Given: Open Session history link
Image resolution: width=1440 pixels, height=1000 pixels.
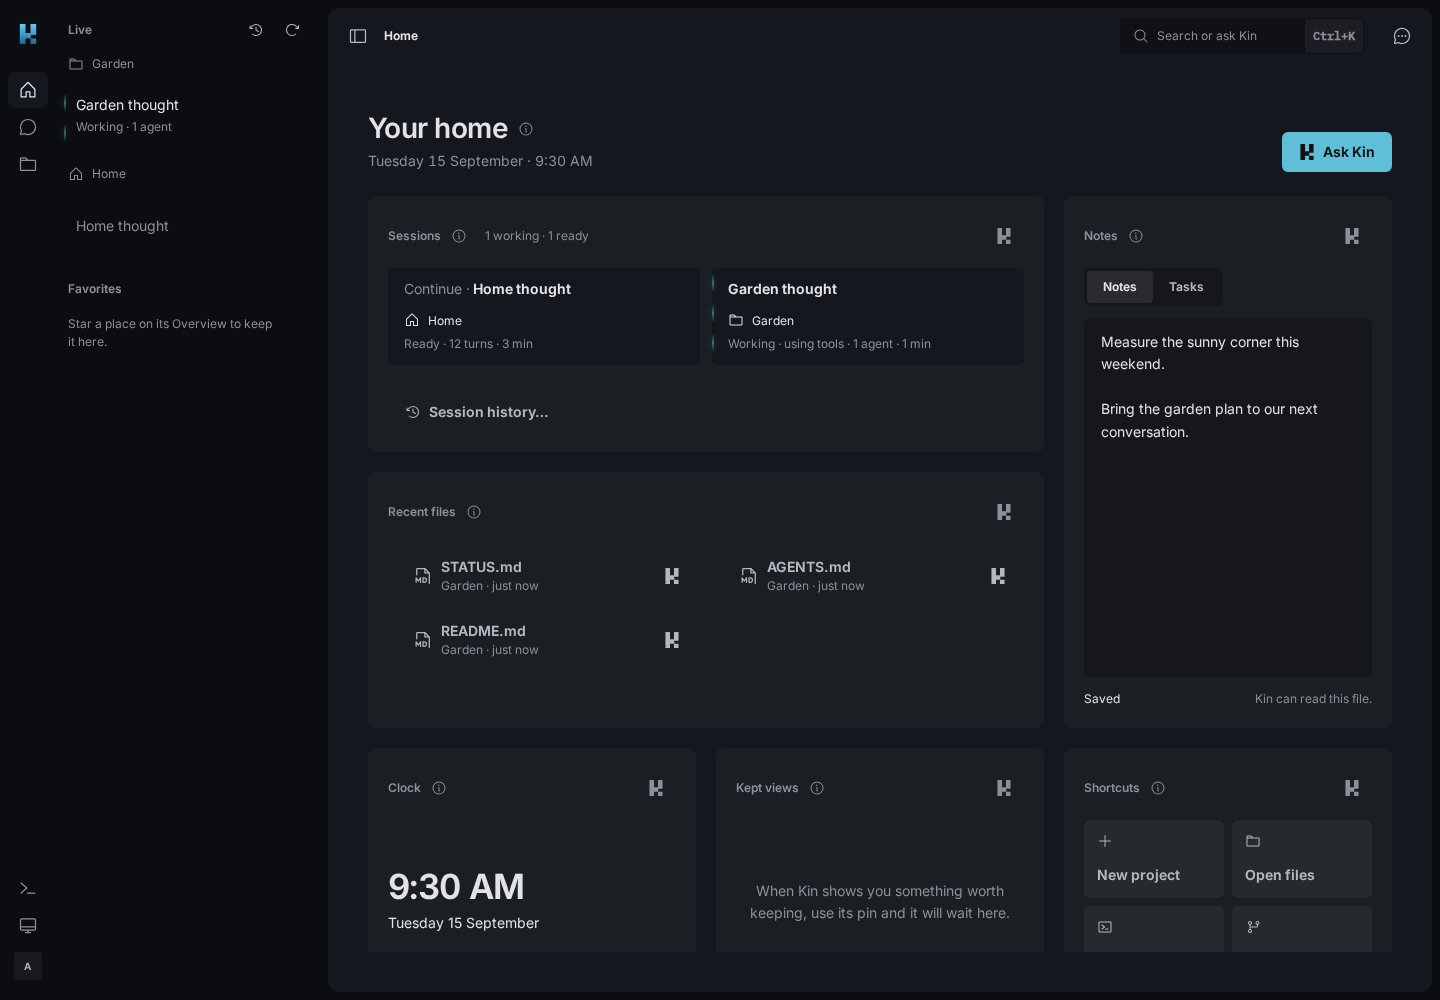Looking at the screenshot, I should [477, 412].
